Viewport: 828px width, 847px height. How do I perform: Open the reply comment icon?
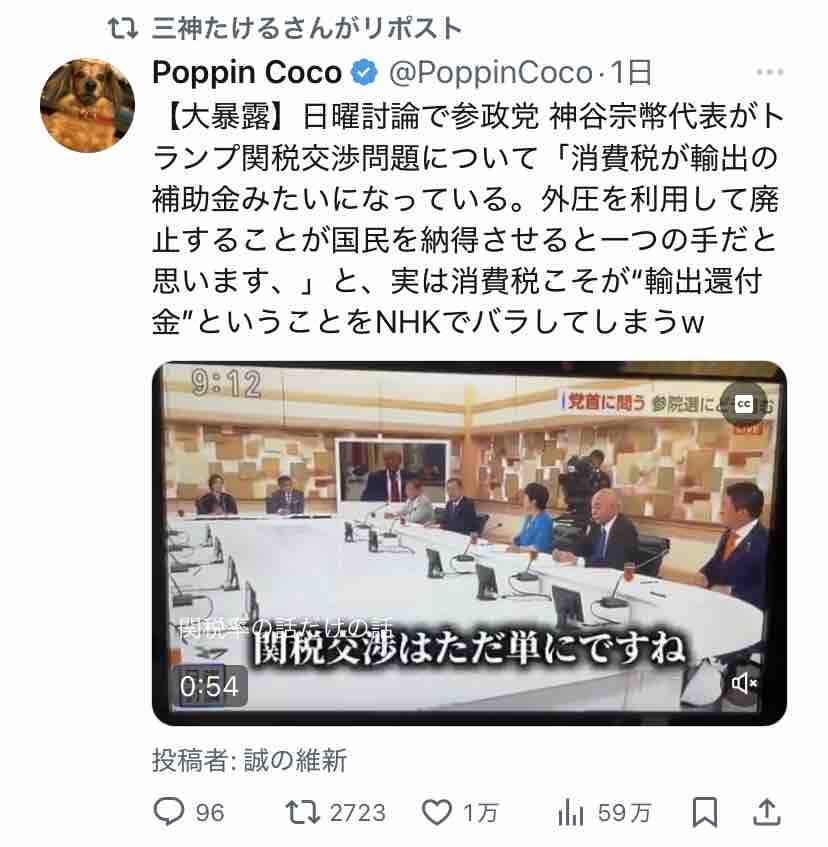(x=169, y=811)
